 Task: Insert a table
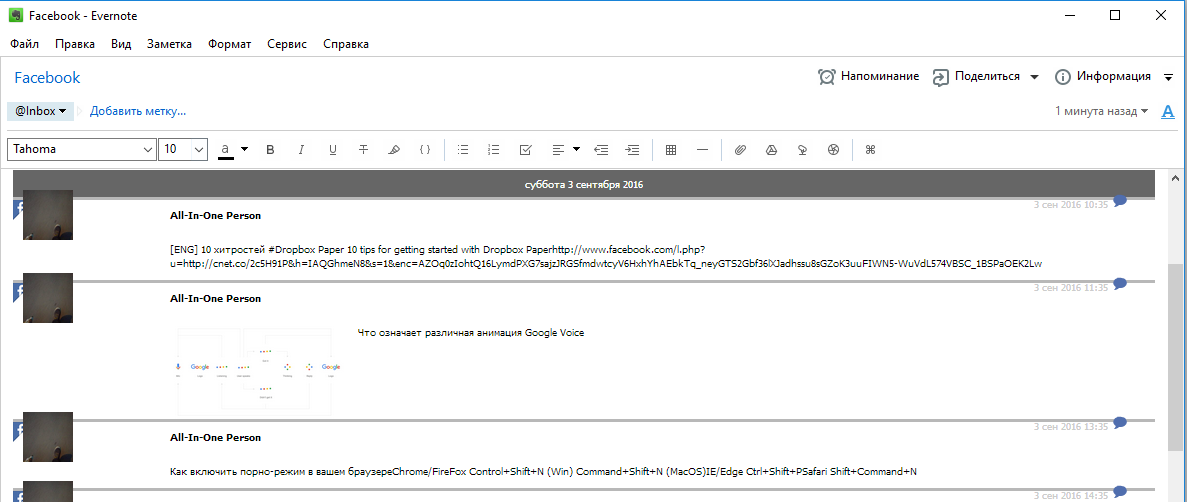pos(671,150)
